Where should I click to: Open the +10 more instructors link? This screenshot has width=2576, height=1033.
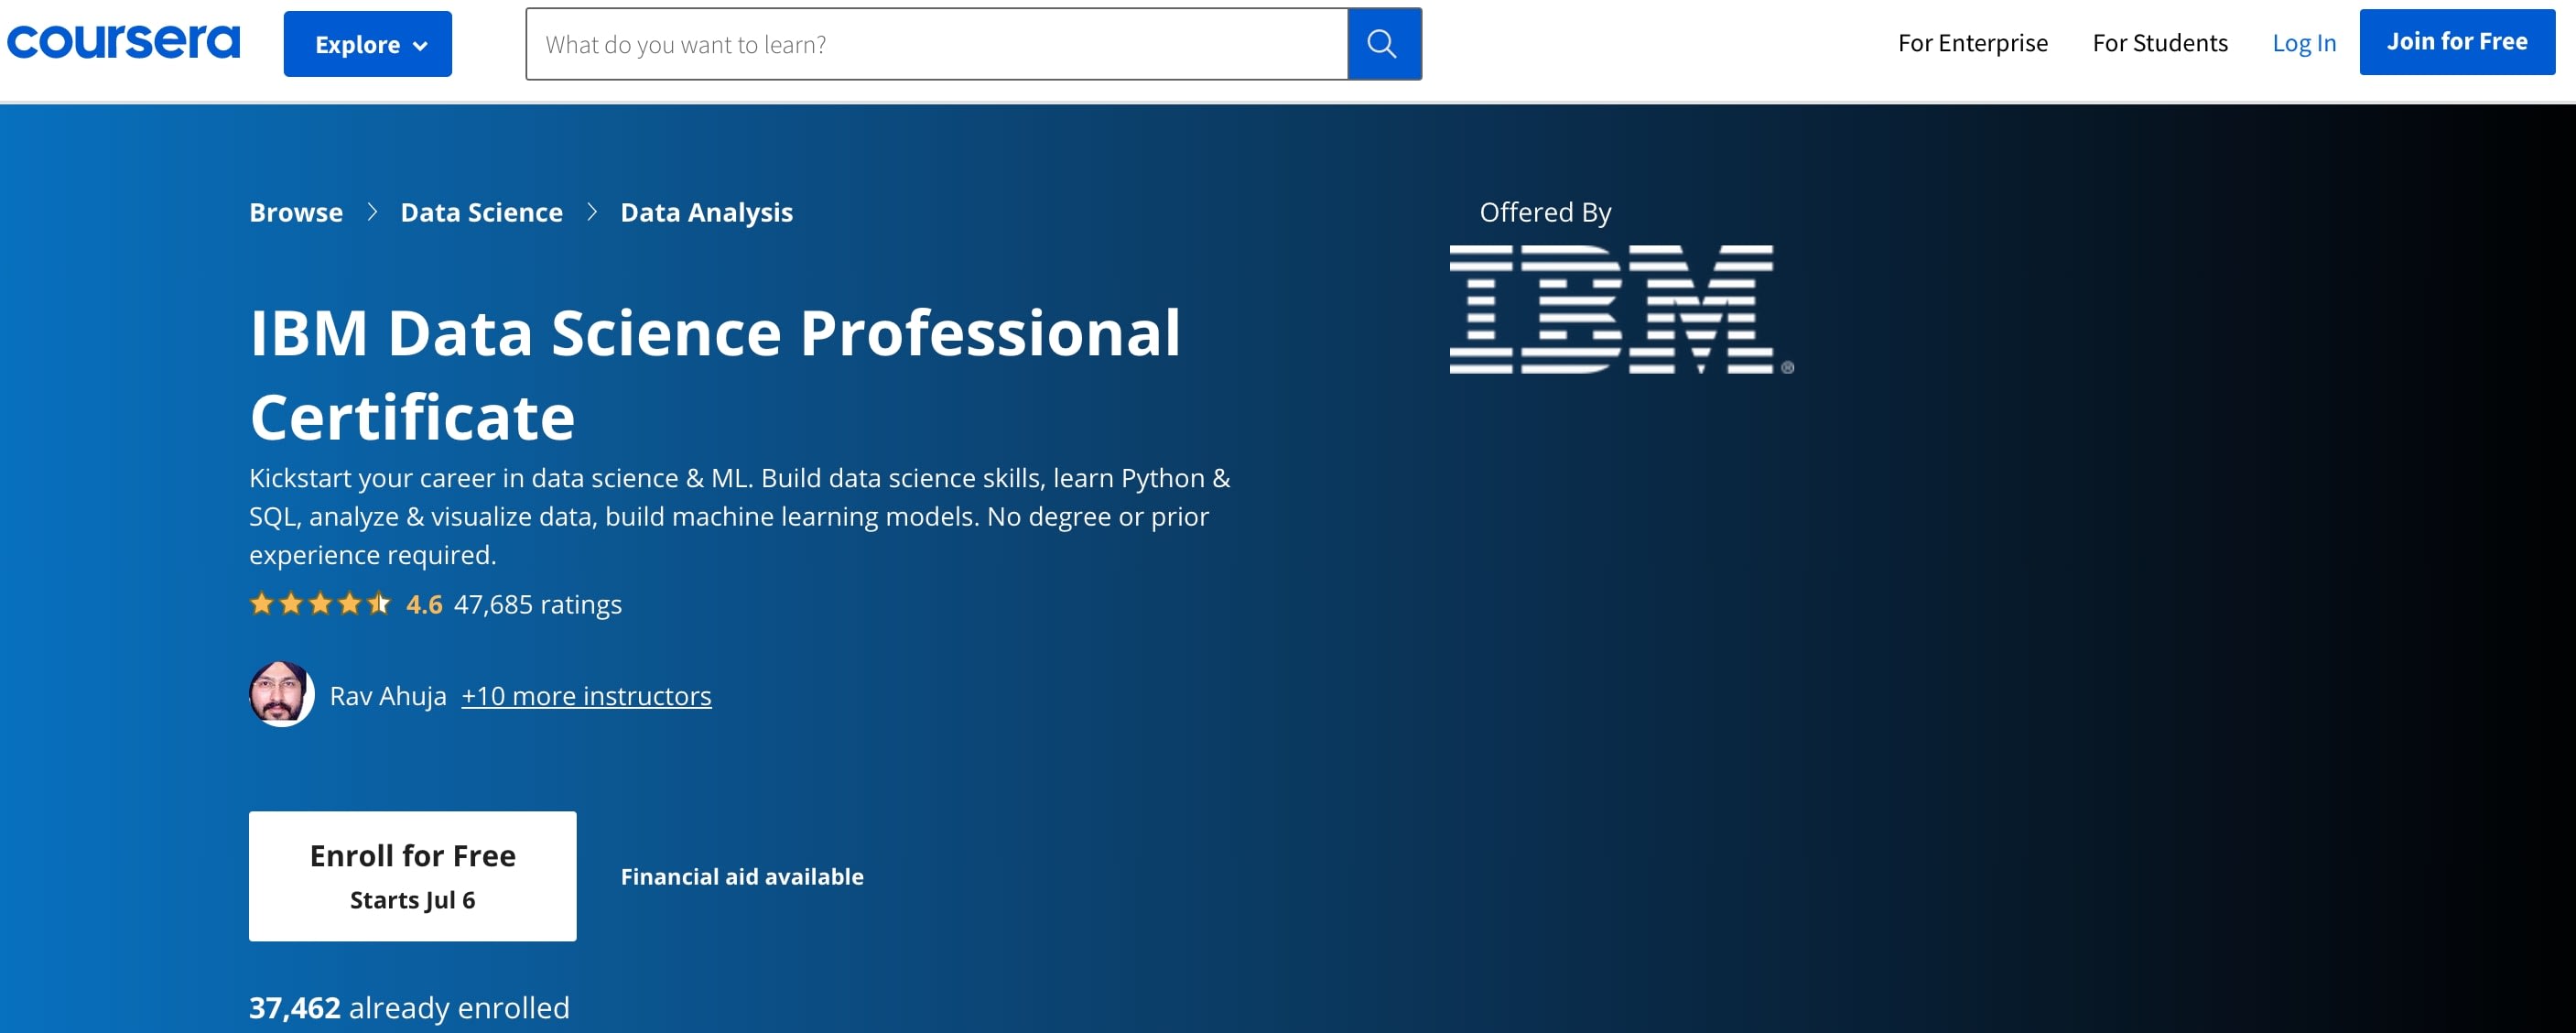(x=586, y=695)
